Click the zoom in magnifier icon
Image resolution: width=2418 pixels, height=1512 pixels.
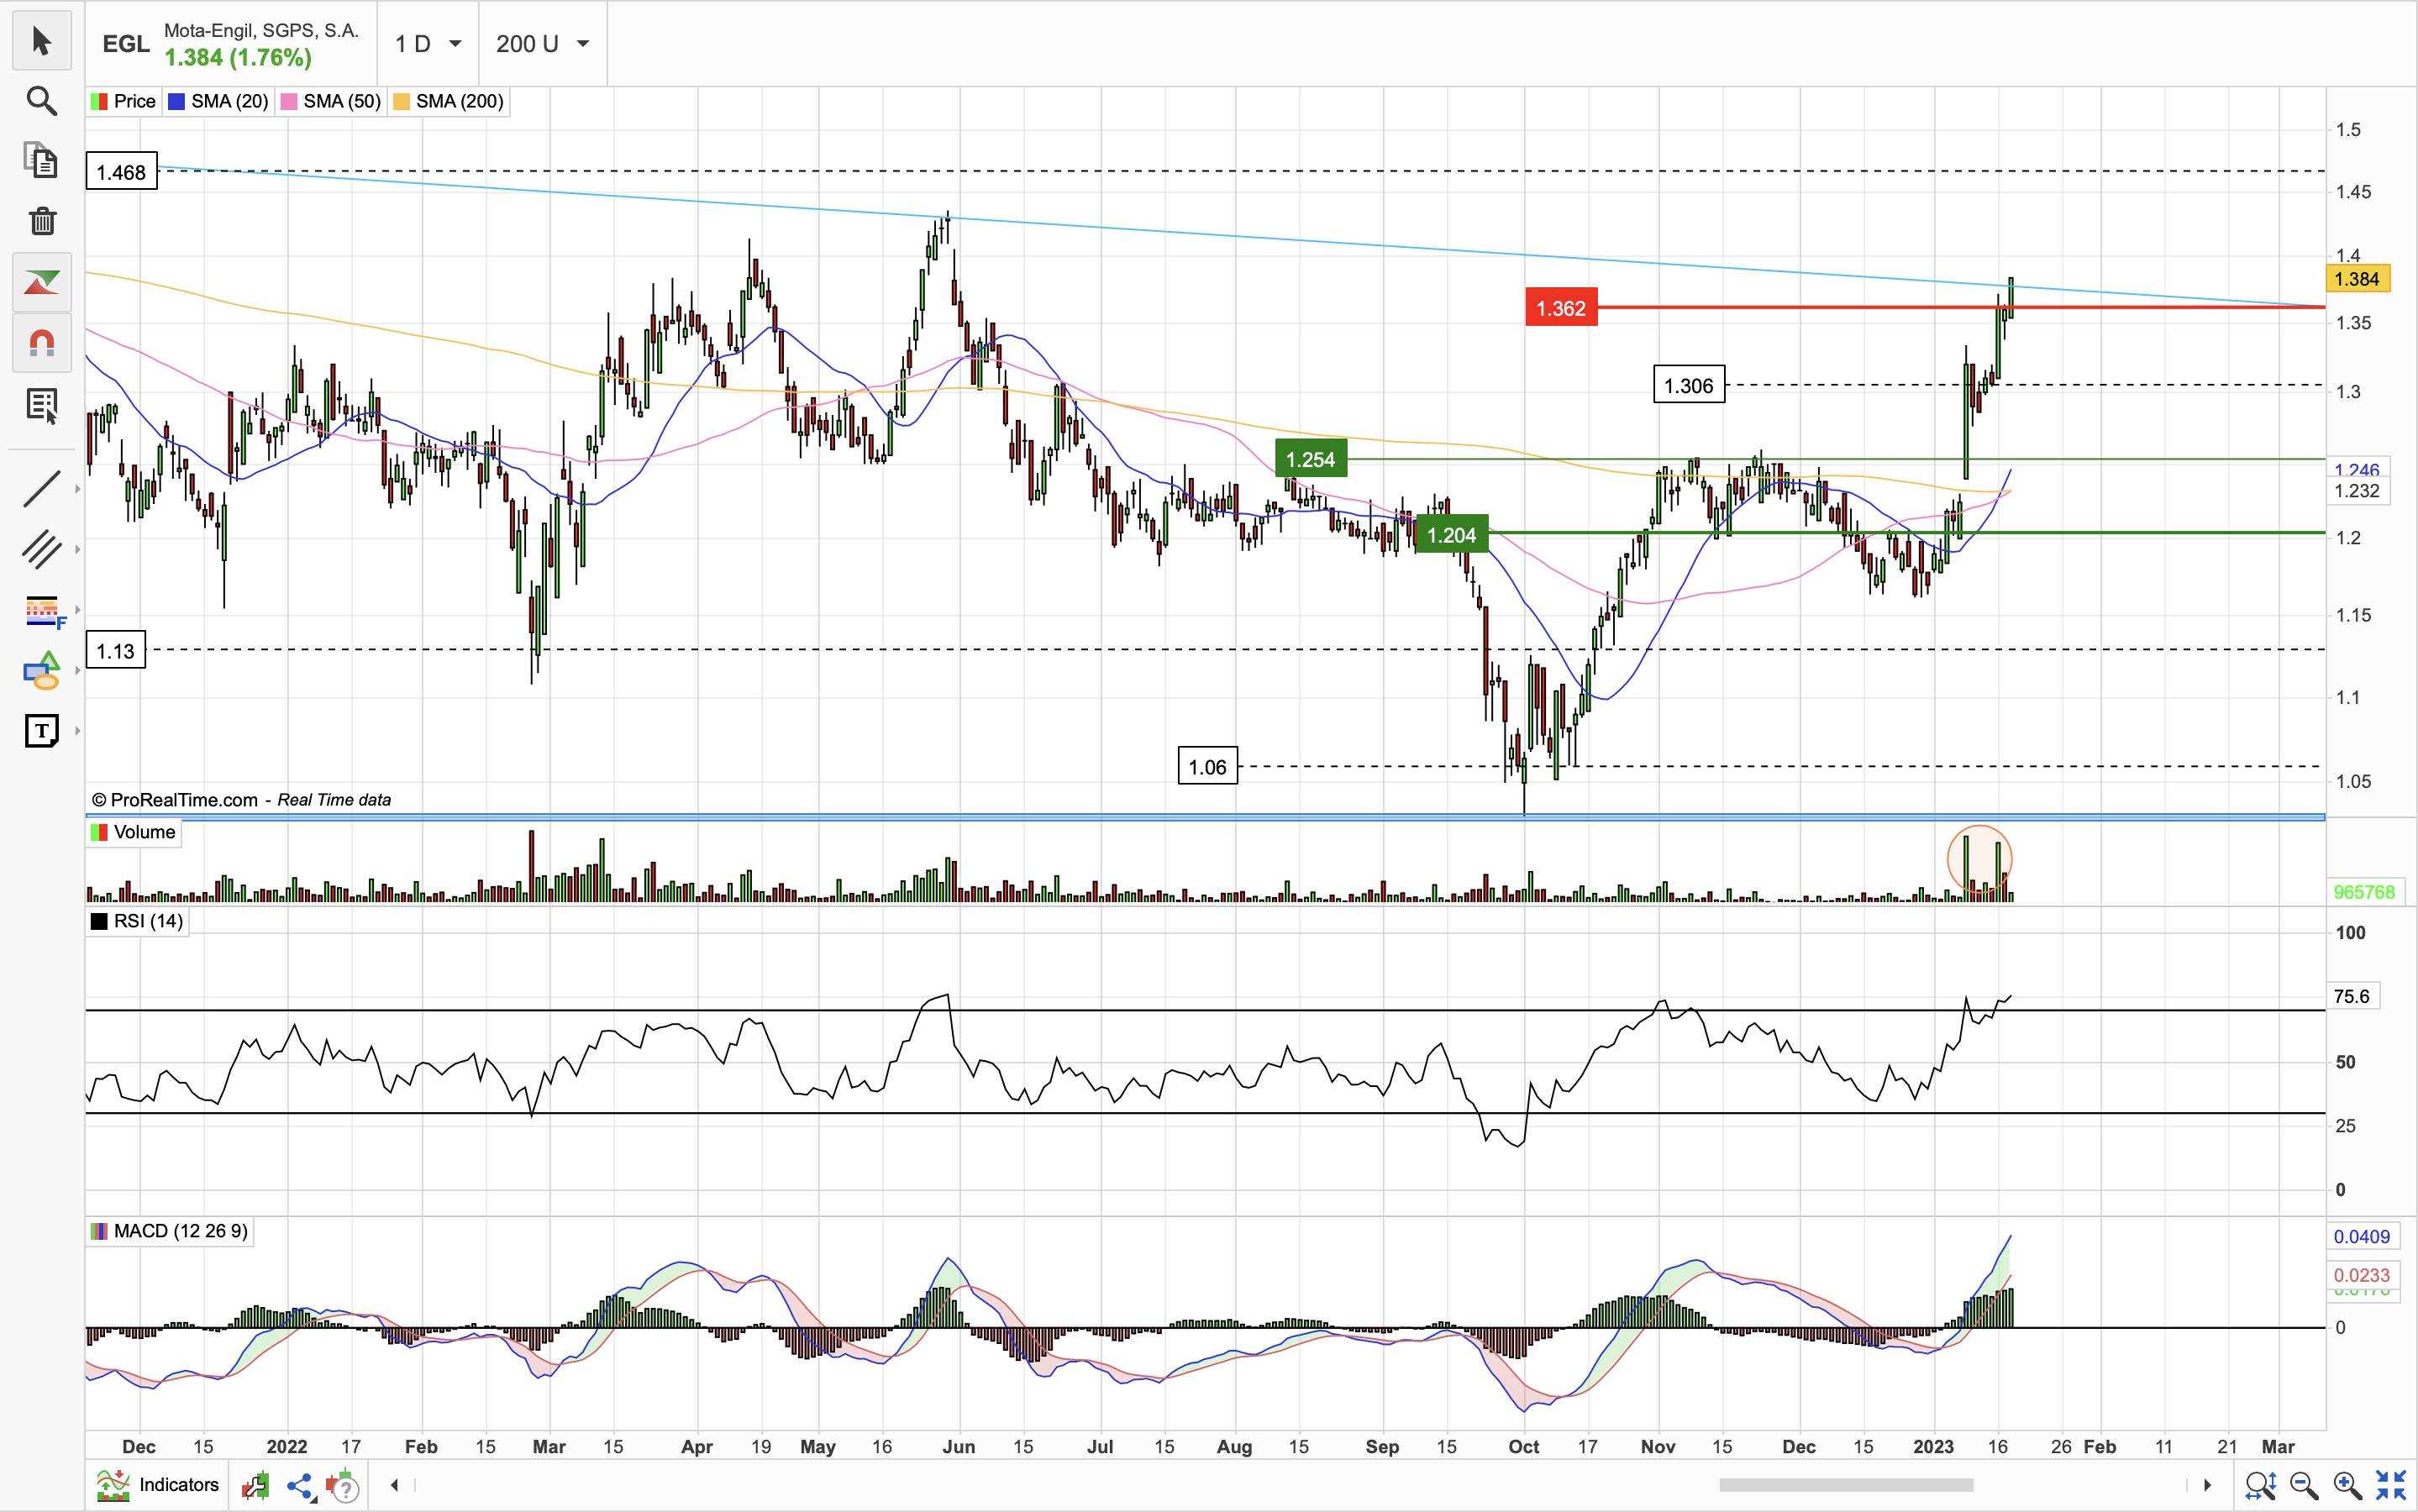2347,1486
